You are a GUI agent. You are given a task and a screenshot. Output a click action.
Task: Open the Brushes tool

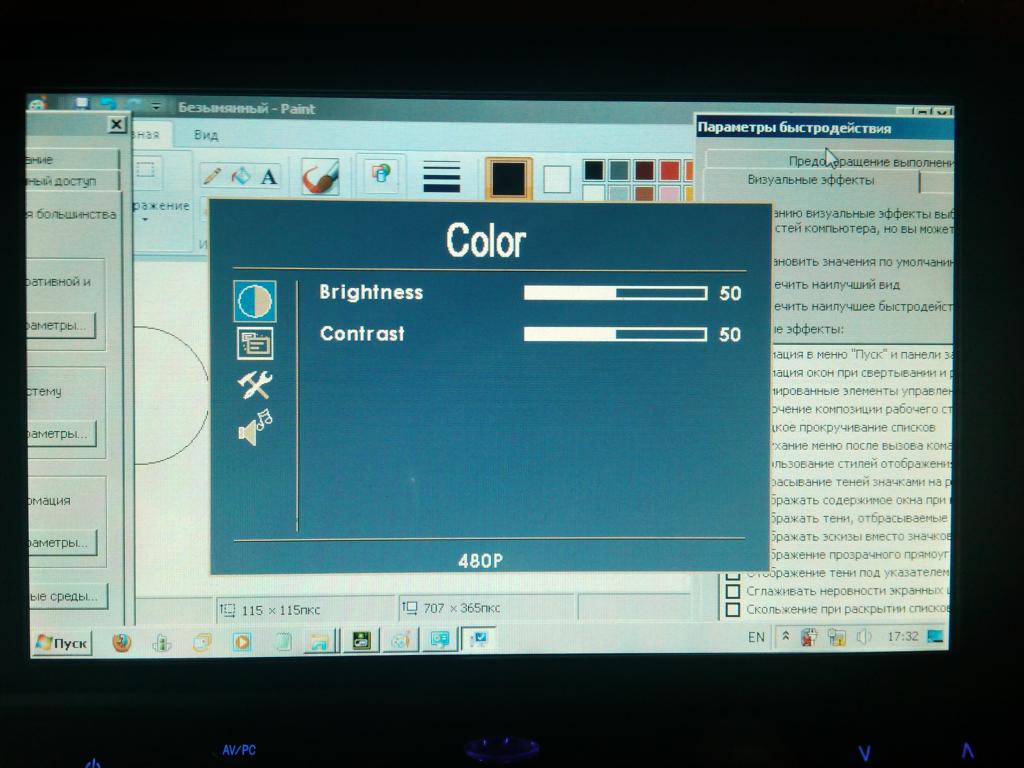click(x=320, y=177)
